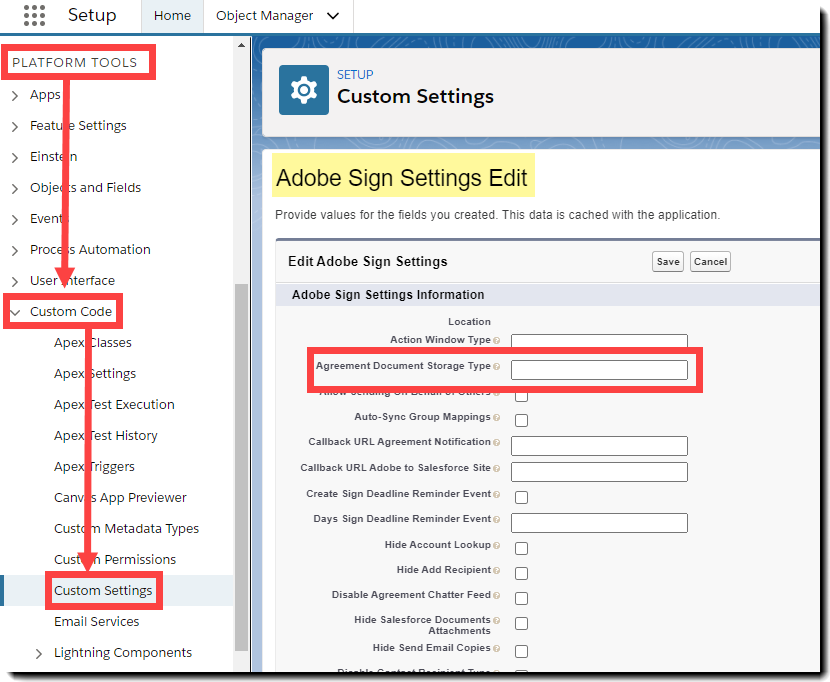Check the Hide Send Email Copies checkbox

(x=521, y=650)
